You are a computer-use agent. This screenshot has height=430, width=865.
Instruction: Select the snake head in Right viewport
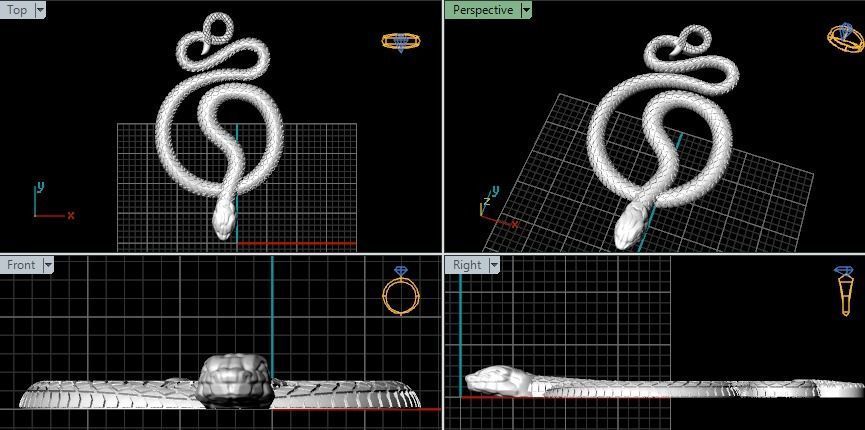[499, 380]
